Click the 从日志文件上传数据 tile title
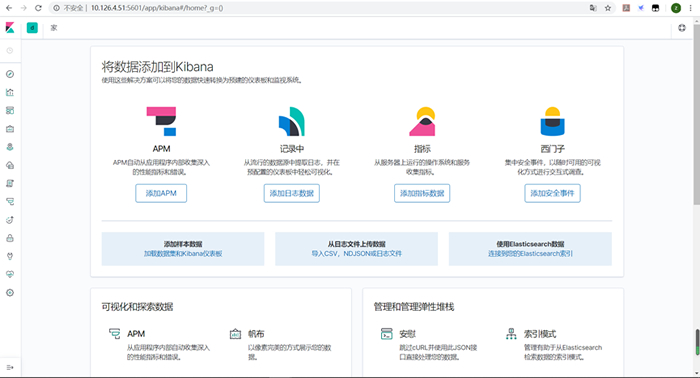 (x=356, y=244)
